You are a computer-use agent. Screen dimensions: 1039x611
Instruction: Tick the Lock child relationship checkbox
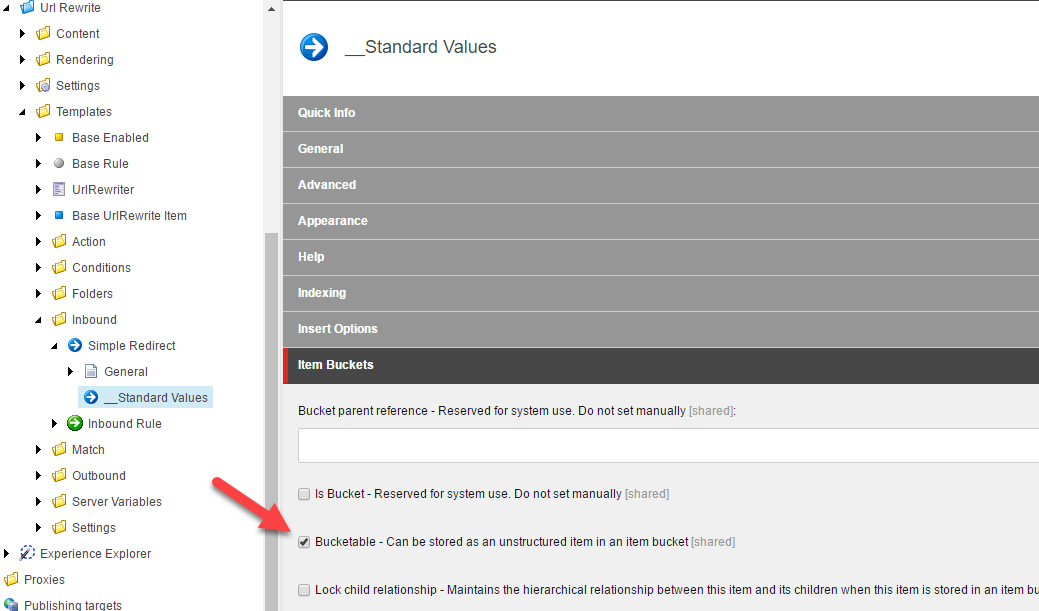[304, 590]
